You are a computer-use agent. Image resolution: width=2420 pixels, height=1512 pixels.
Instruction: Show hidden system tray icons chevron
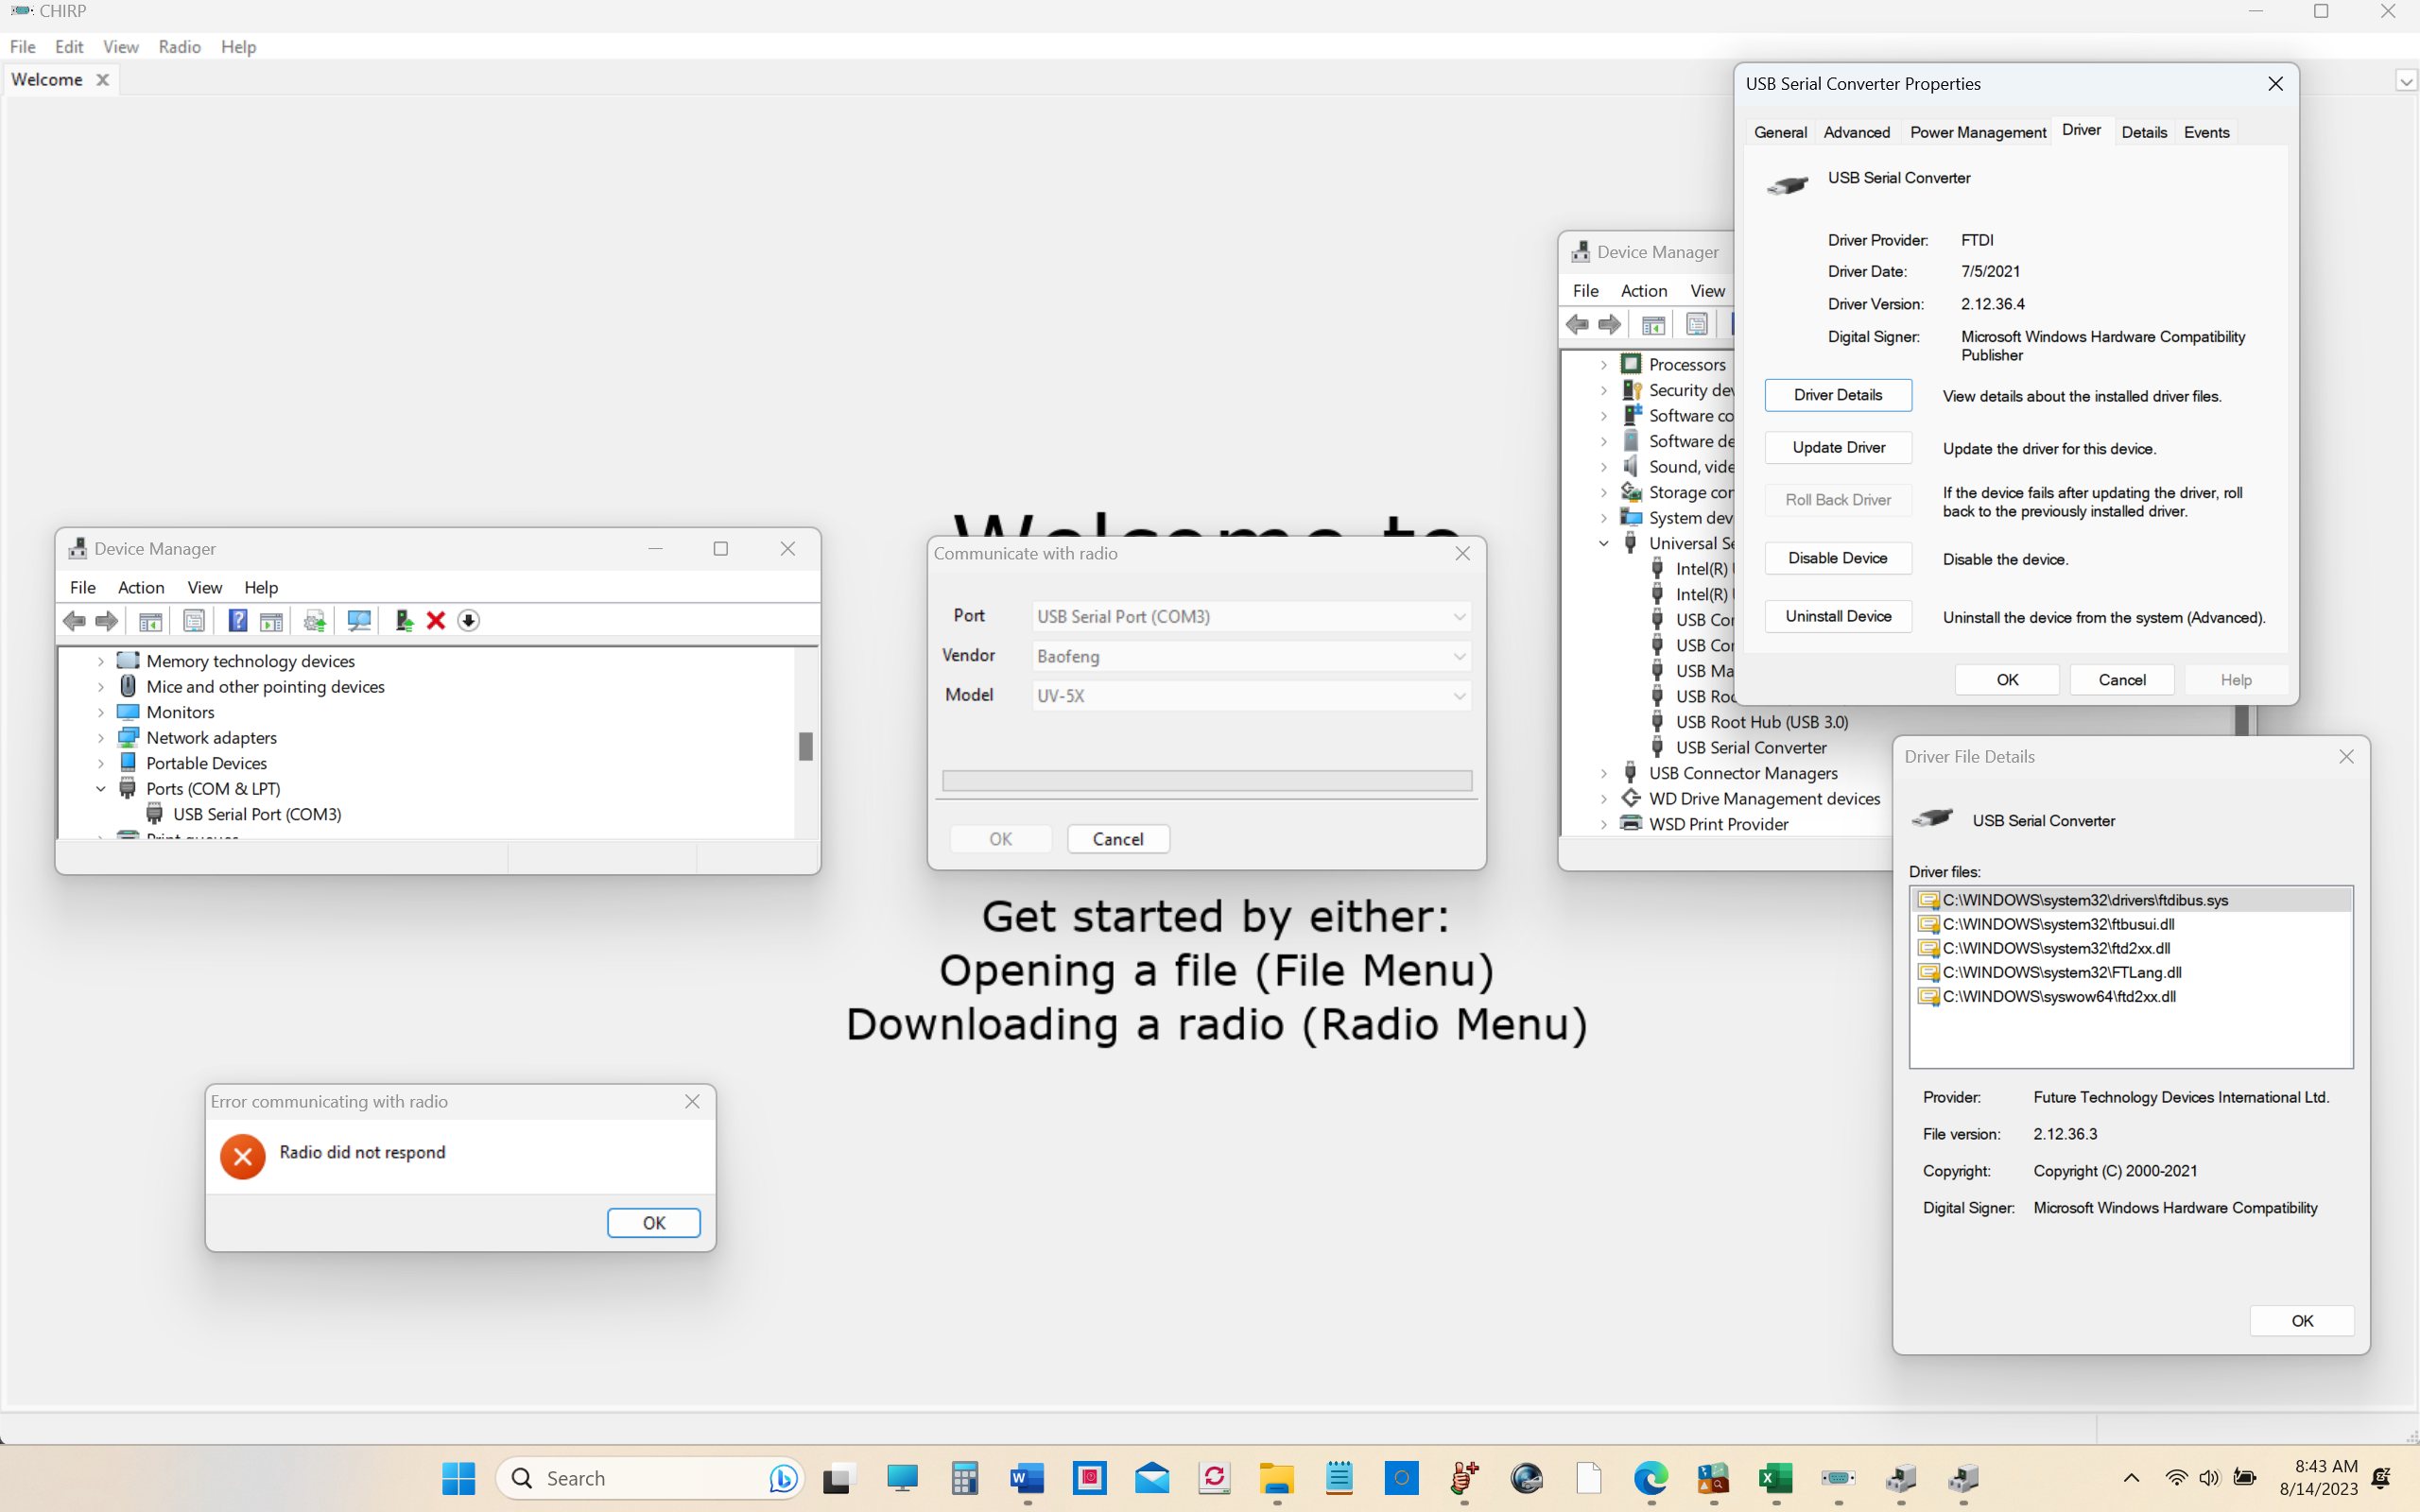coord(2131,1478)
